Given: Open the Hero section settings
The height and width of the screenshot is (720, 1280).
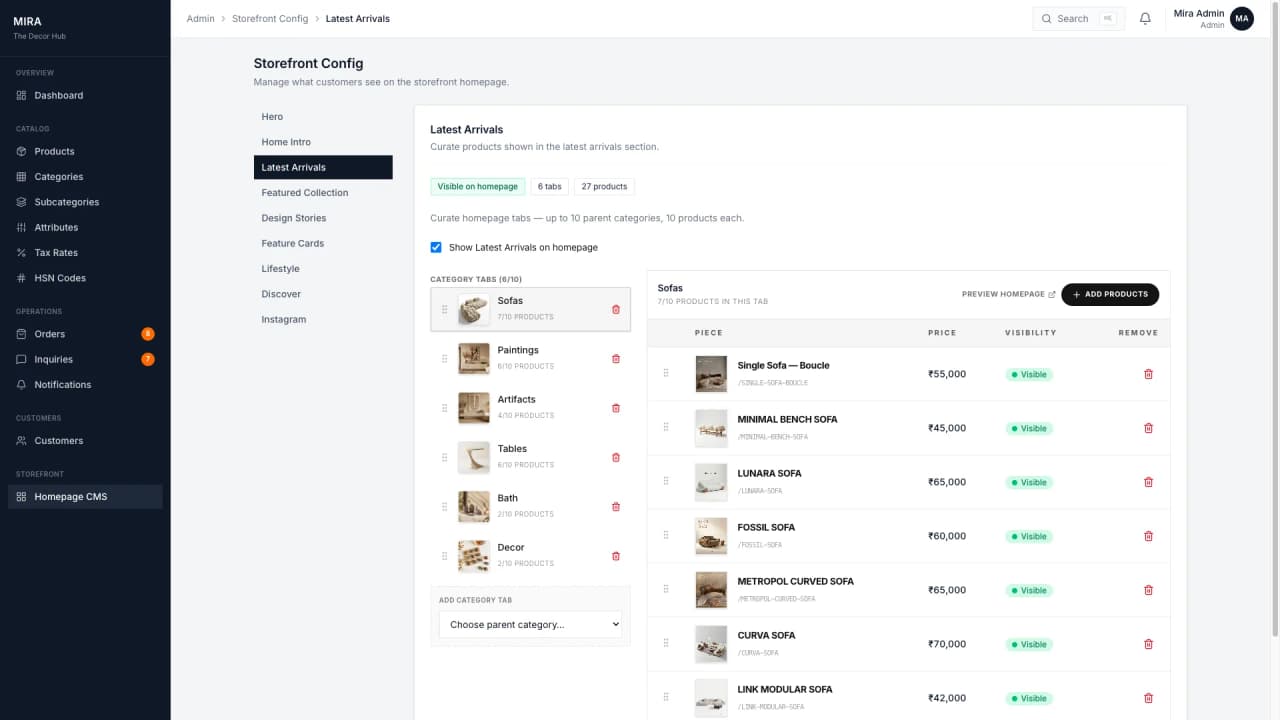Looking at the screenshot, I should click(323, 117).
